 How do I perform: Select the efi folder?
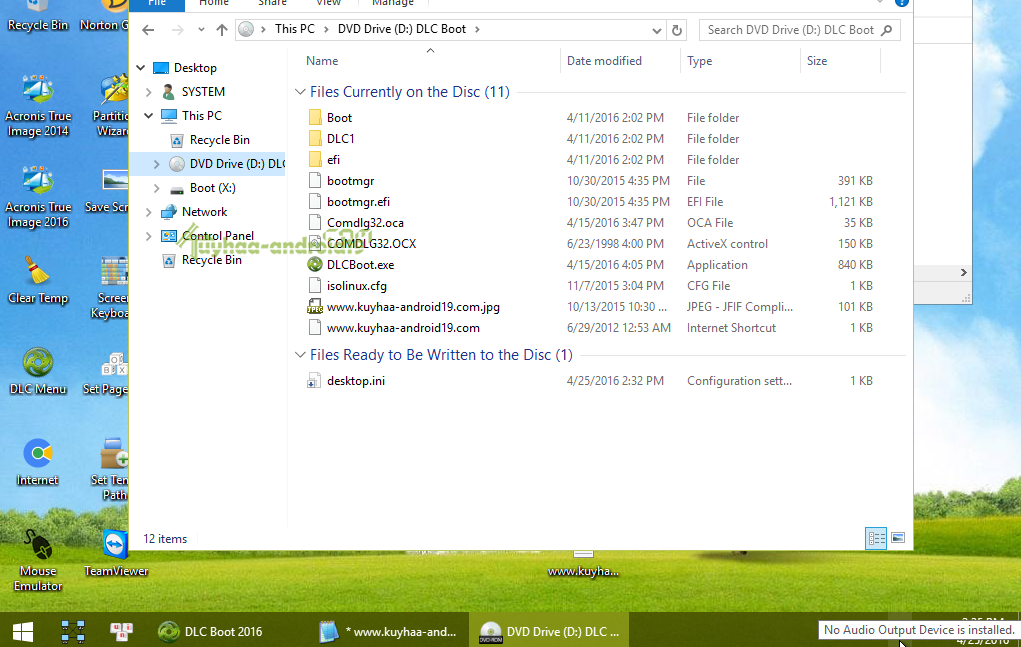(333, 159)
